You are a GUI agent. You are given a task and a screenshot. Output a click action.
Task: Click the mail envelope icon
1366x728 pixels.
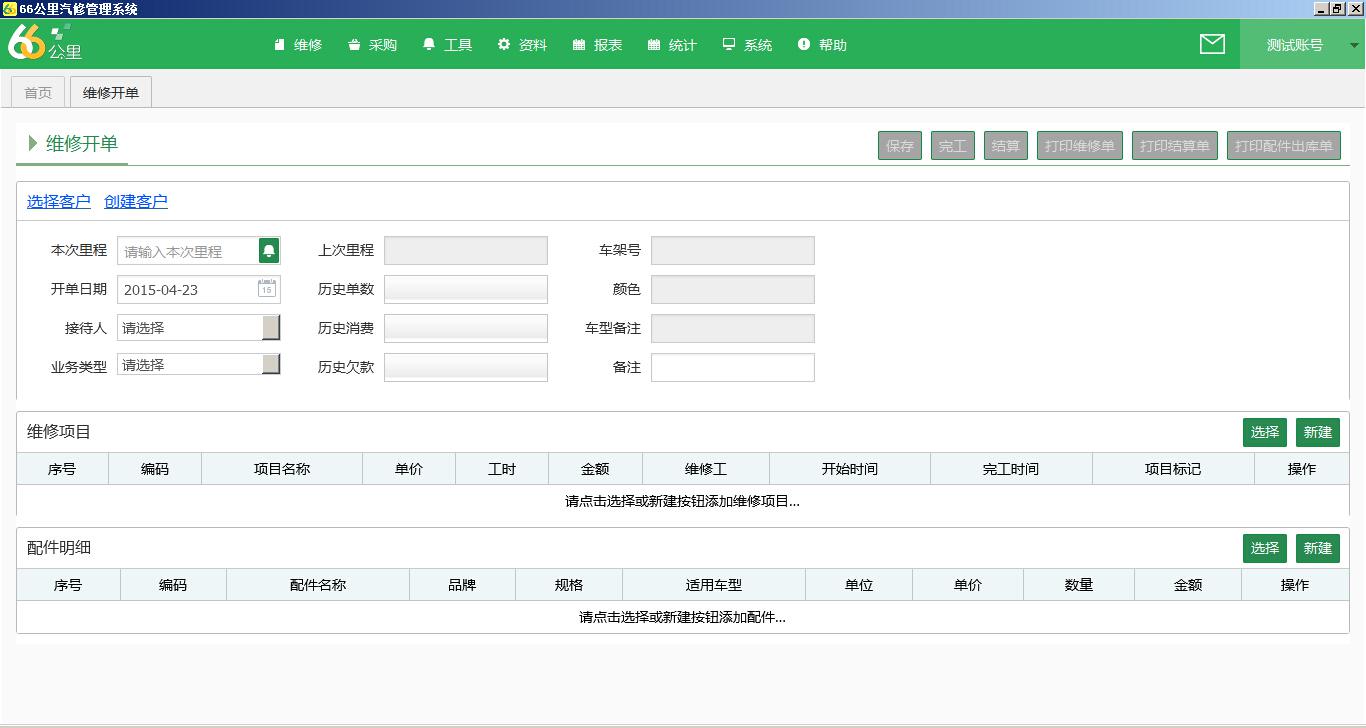click(1212, 43)
